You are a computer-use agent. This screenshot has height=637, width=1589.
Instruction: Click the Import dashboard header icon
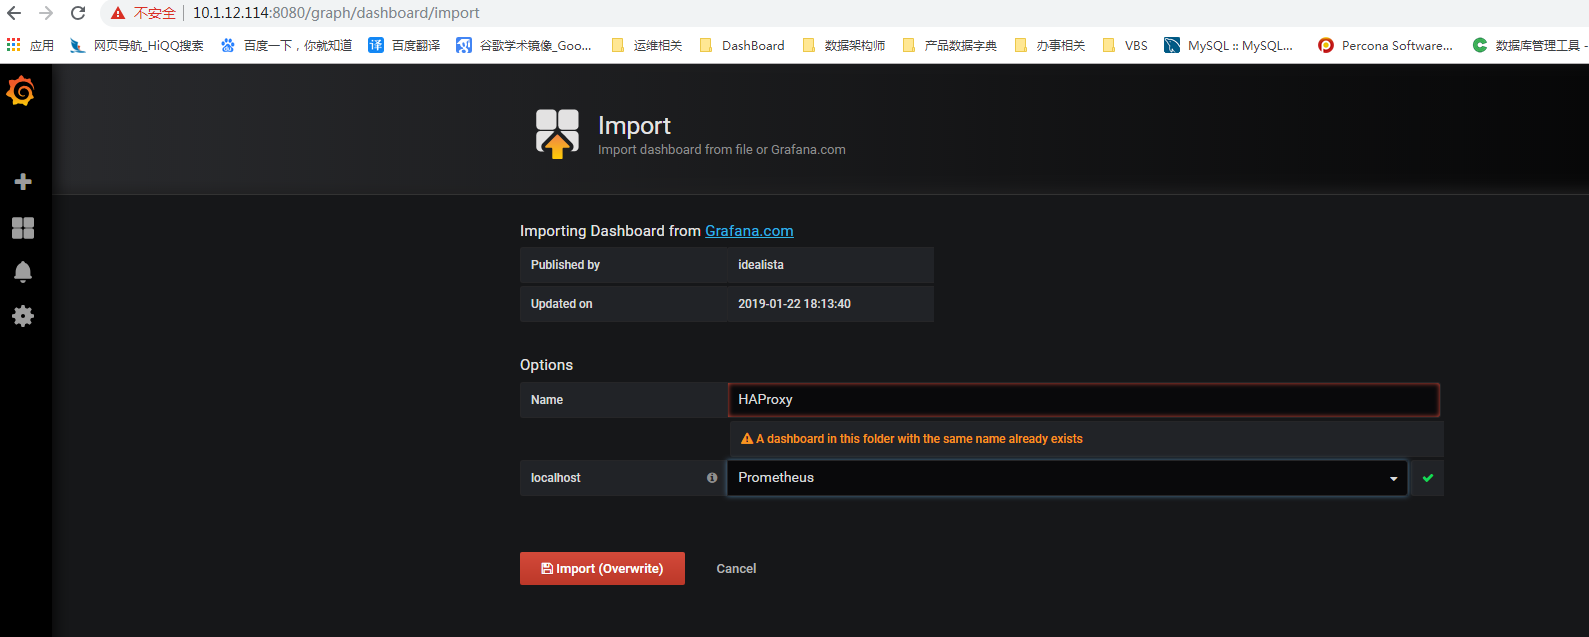point(557,133)
